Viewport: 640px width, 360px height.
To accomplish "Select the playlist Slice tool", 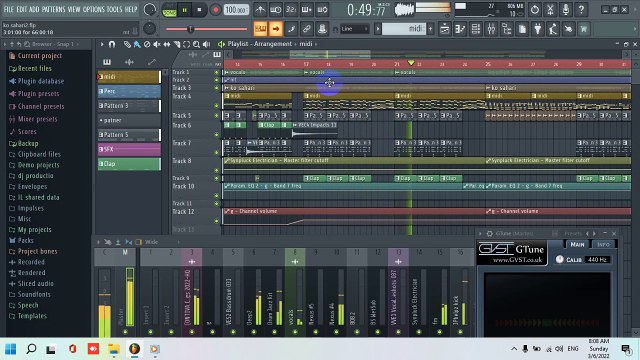I will click(177, 44).
